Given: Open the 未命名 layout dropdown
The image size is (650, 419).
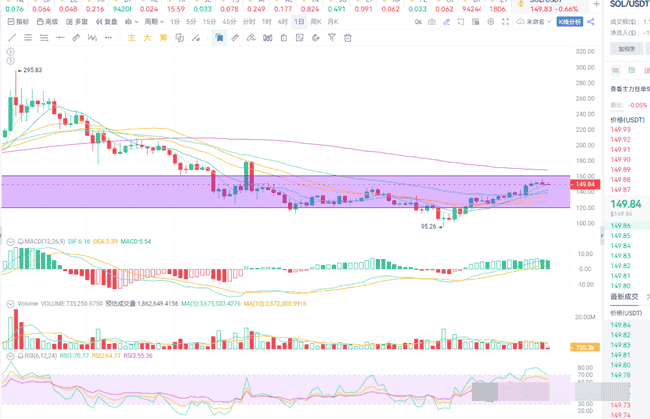Looking at the screenshot, I should [x=535, y=21].
